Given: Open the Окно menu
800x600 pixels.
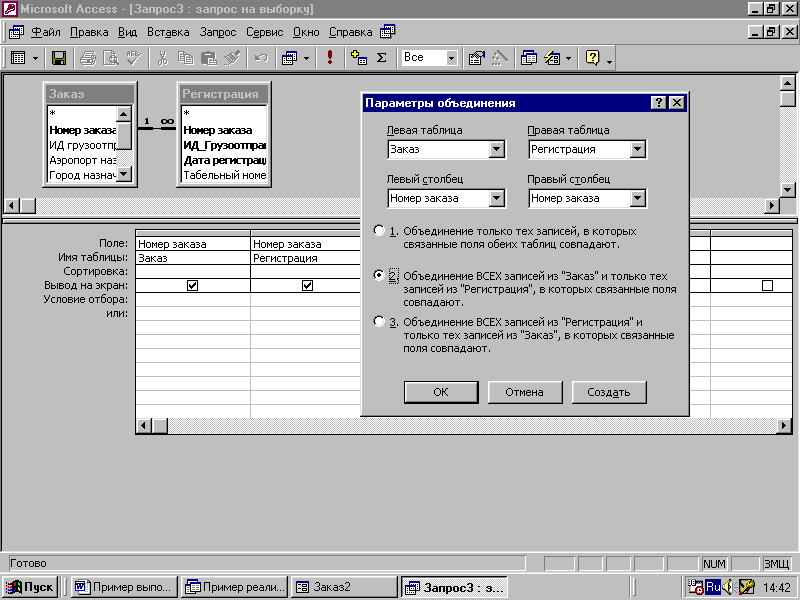Looking at the screenshot, I should [306, 32].
